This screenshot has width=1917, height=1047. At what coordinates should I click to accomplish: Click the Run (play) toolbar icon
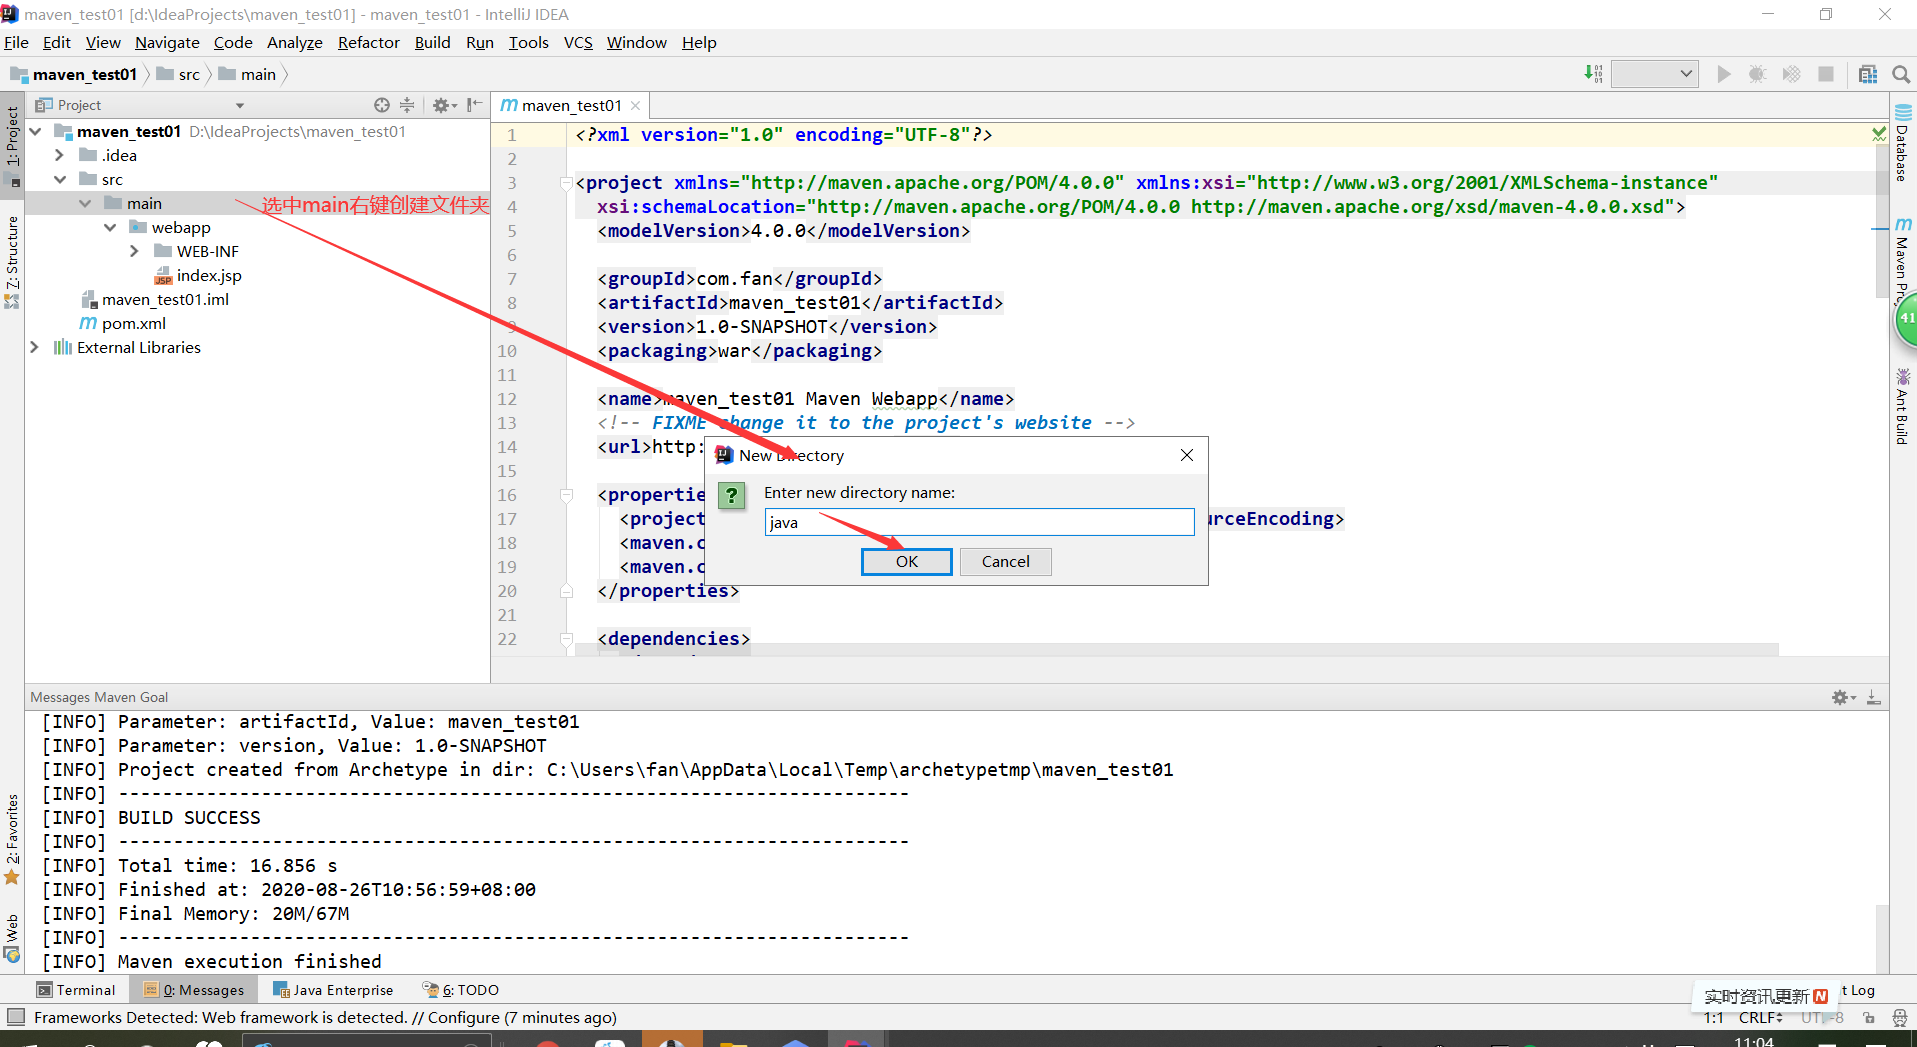click(x=1723, y=74)
